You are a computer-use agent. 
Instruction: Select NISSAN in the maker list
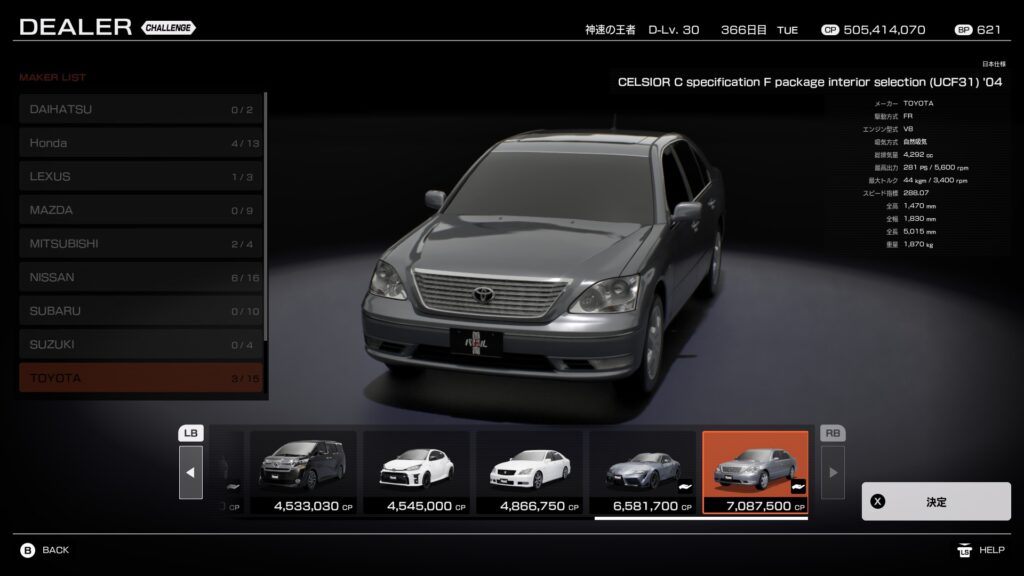(x=141, y=277)
